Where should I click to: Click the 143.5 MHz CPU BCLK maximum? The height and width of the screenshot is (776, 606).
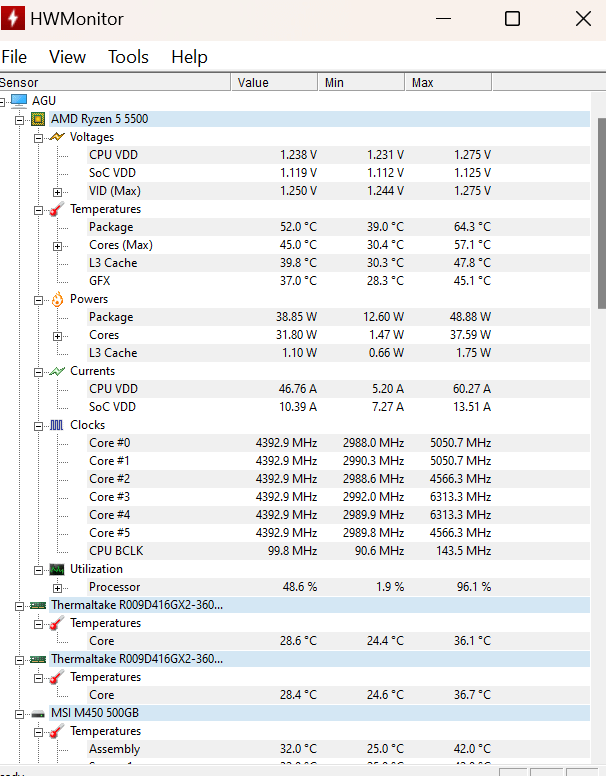click(463, 551)
